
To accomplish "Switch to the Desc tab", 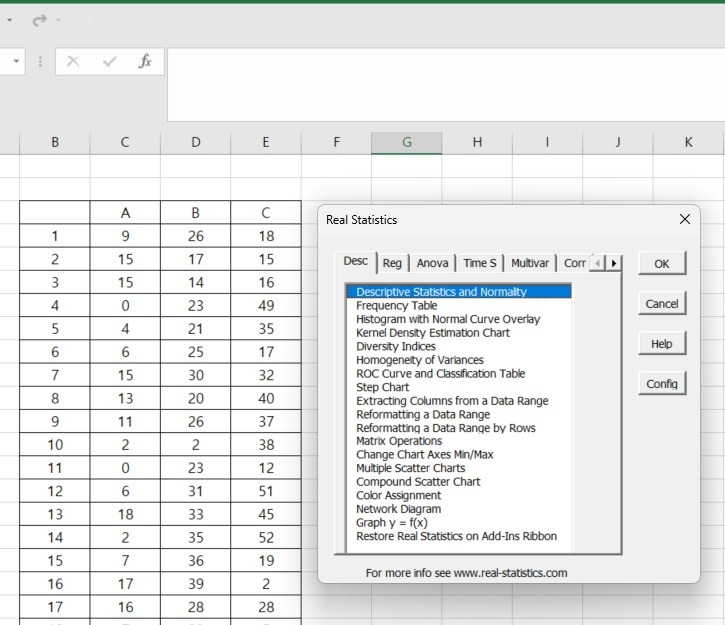I will [356, 261].
